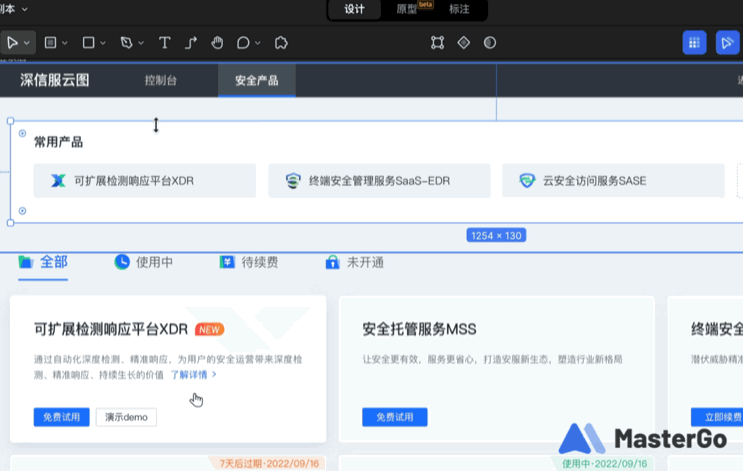Expand the Frame tool options arrow
This screenshot has width=743, height=471.
pyautogui.click(x=65, y=43)
